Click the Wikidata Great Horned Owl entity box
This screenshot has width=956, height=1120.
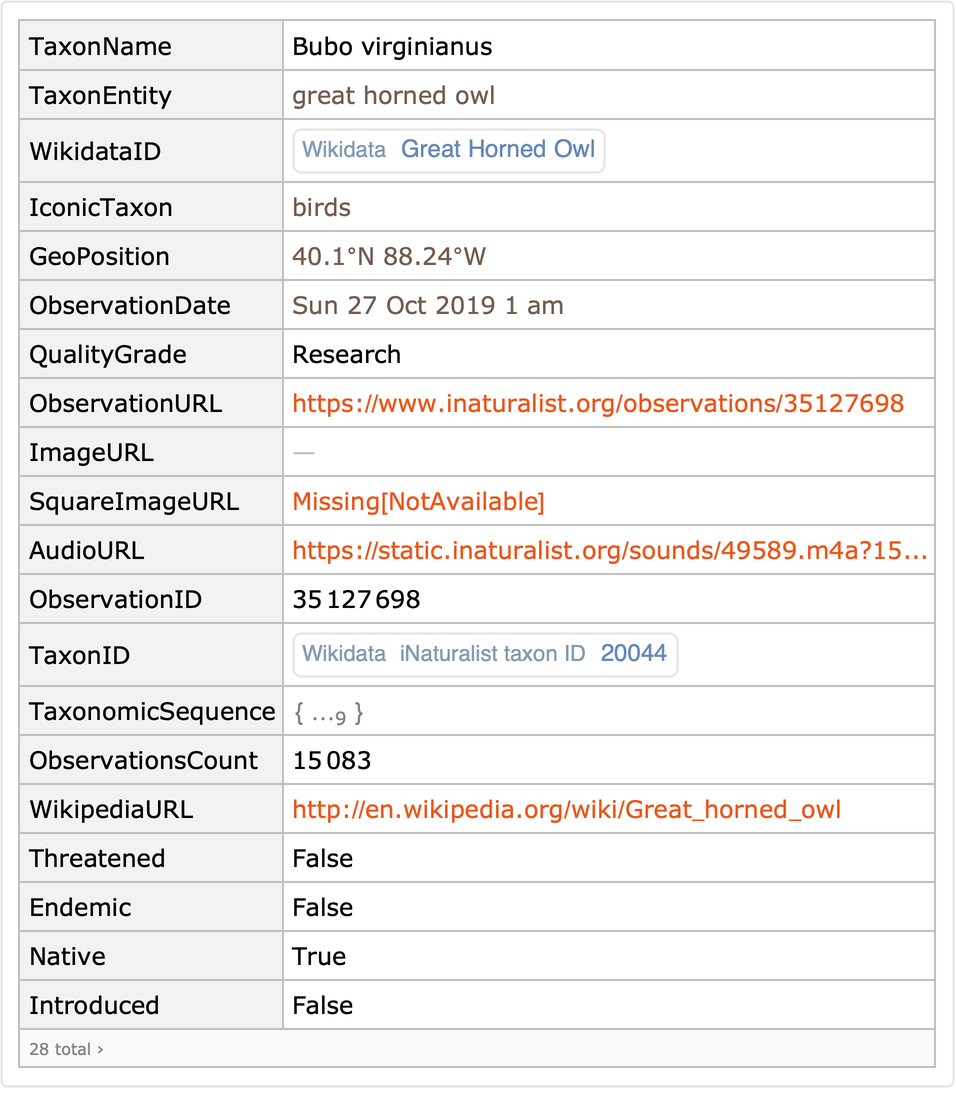tap(448, 151)
